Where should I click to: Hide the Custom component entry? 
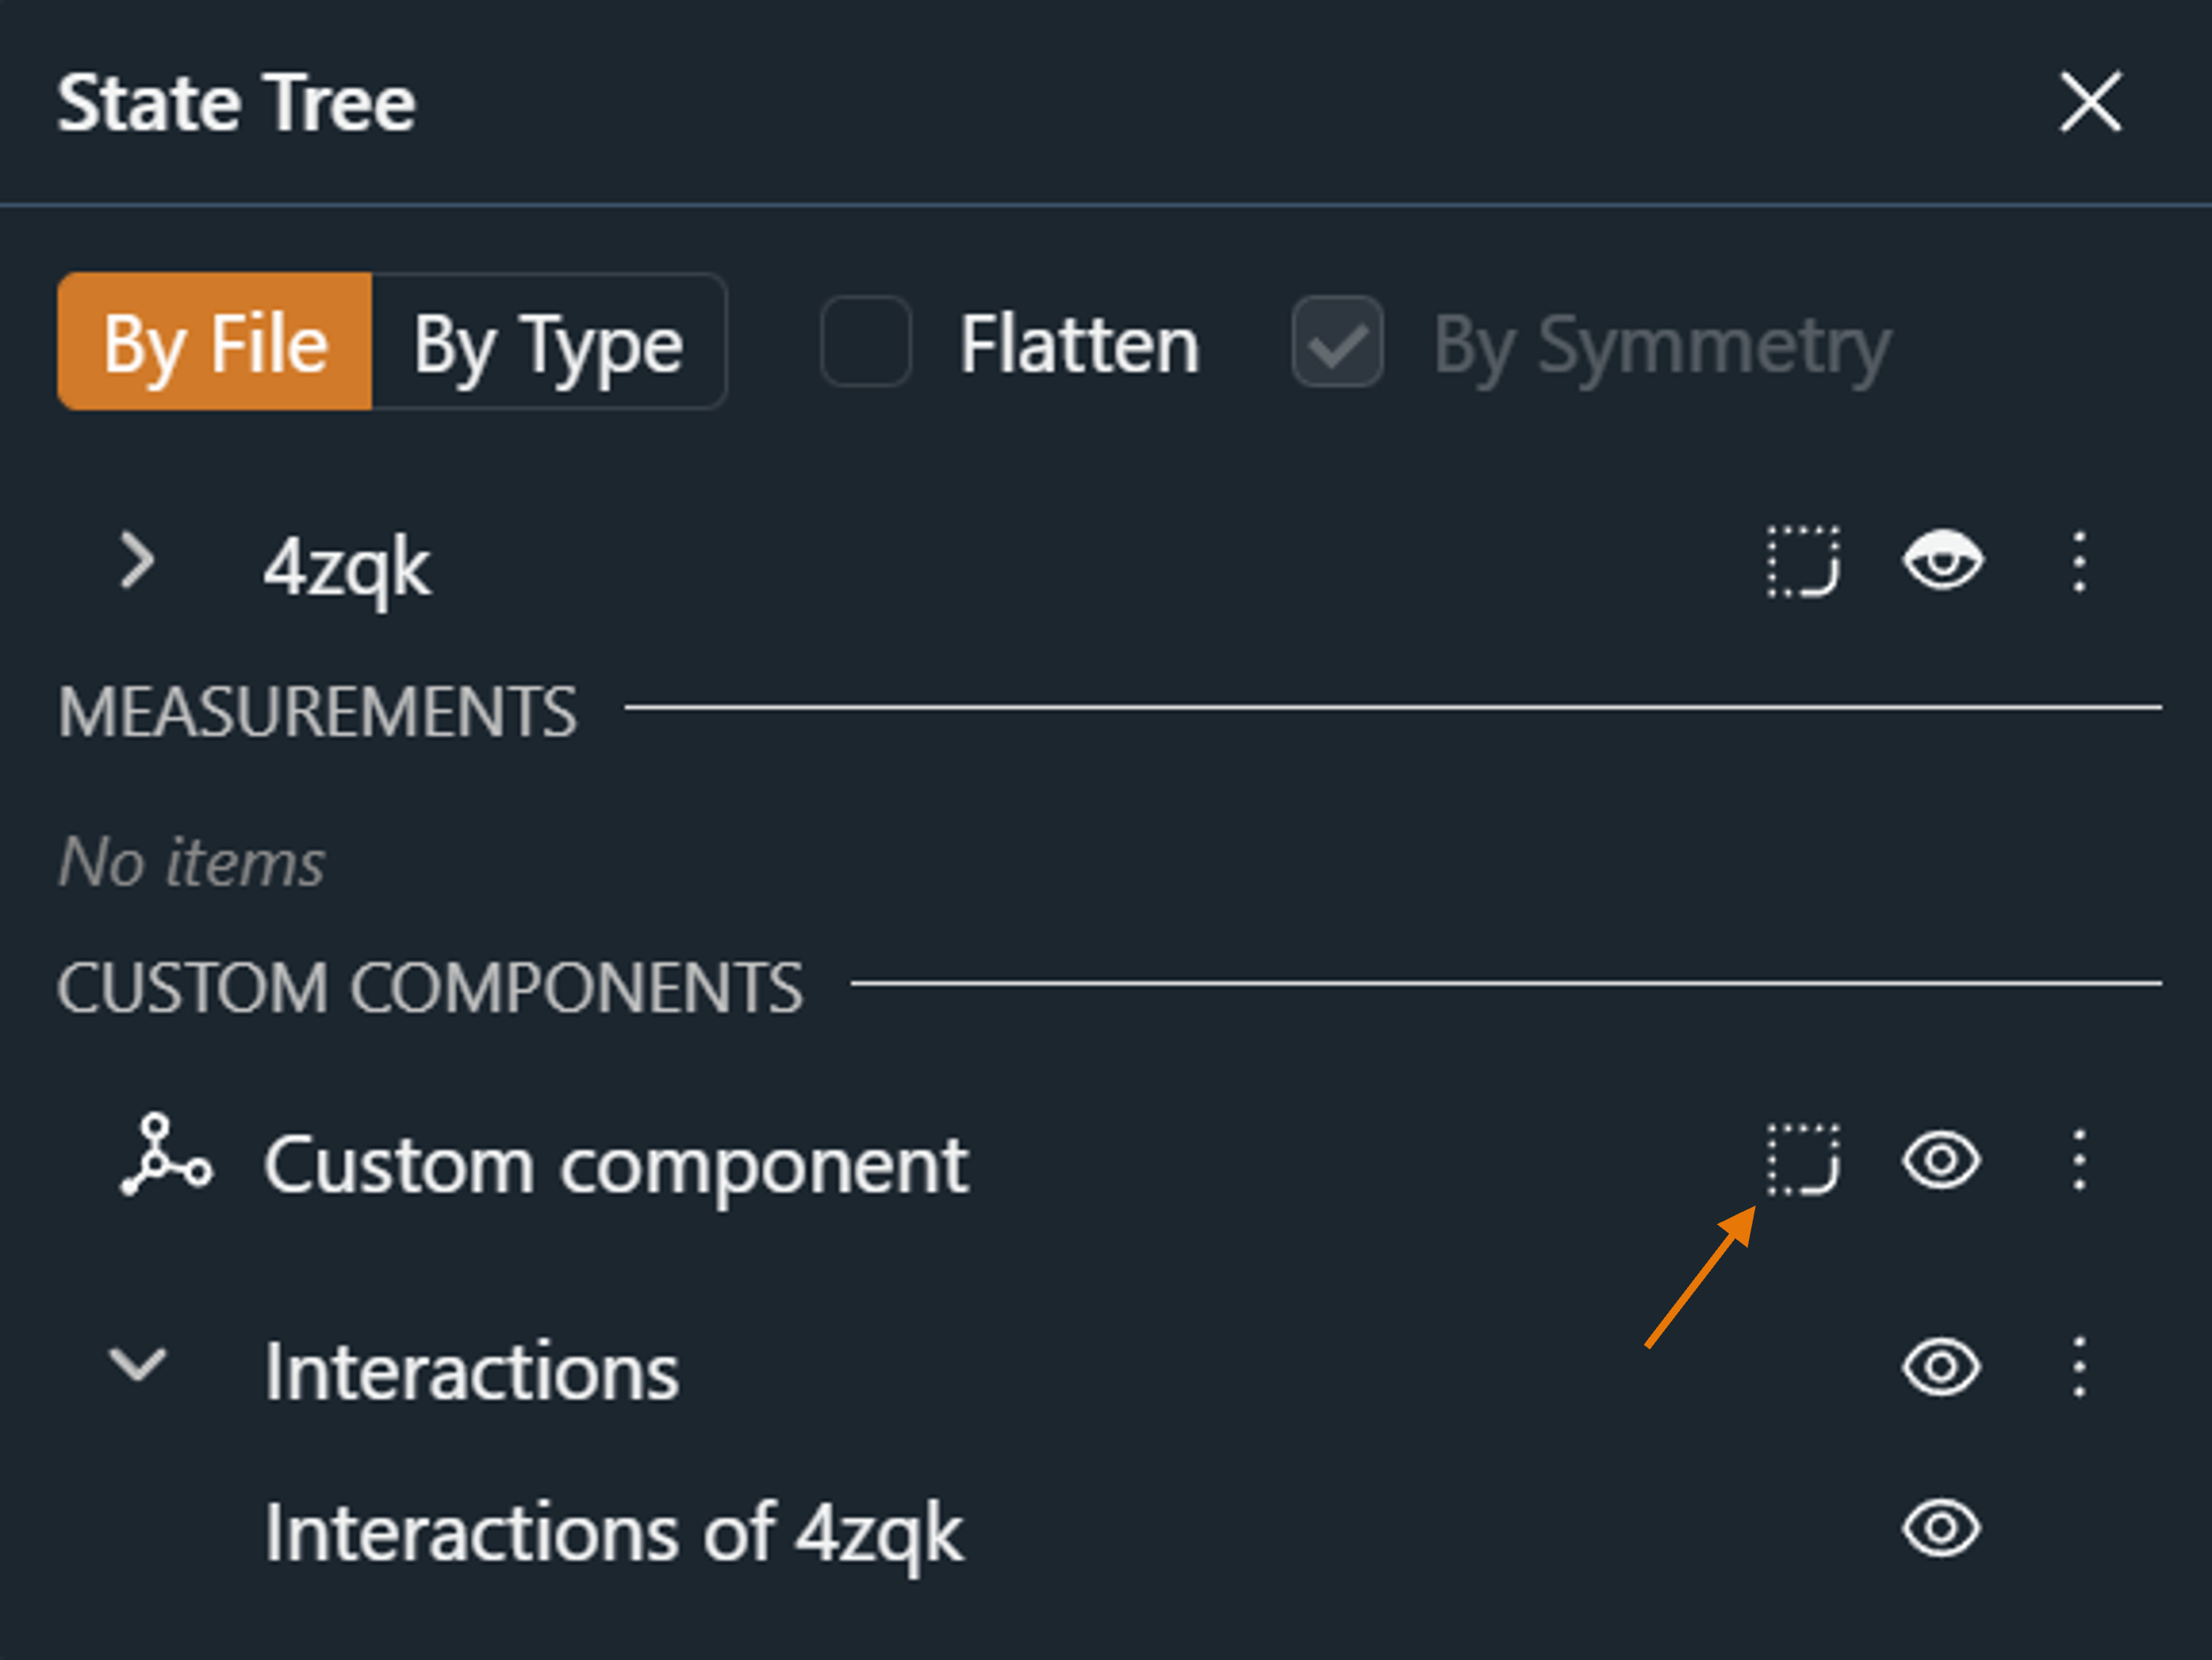(1942, 1160)
